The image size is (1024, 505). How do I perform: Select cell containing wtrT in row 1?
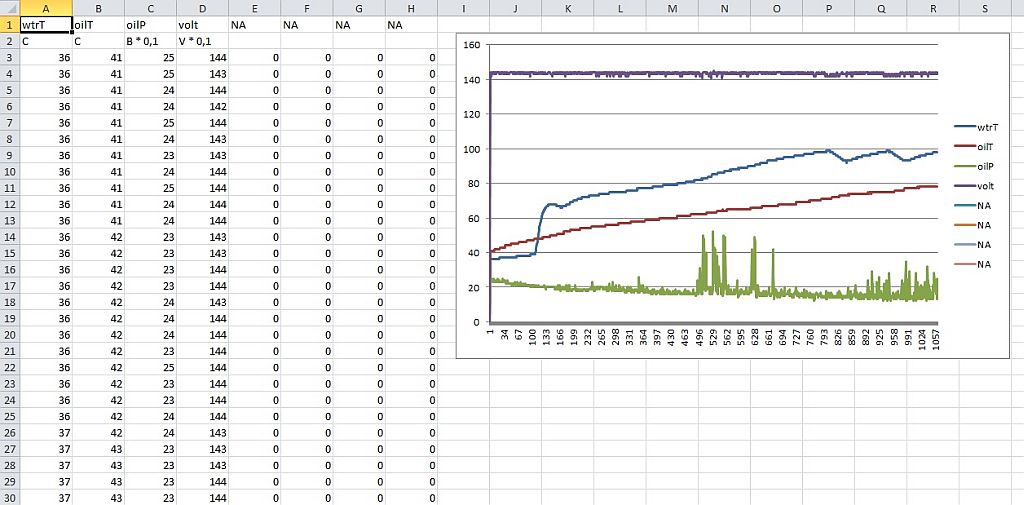click(46, 24)
